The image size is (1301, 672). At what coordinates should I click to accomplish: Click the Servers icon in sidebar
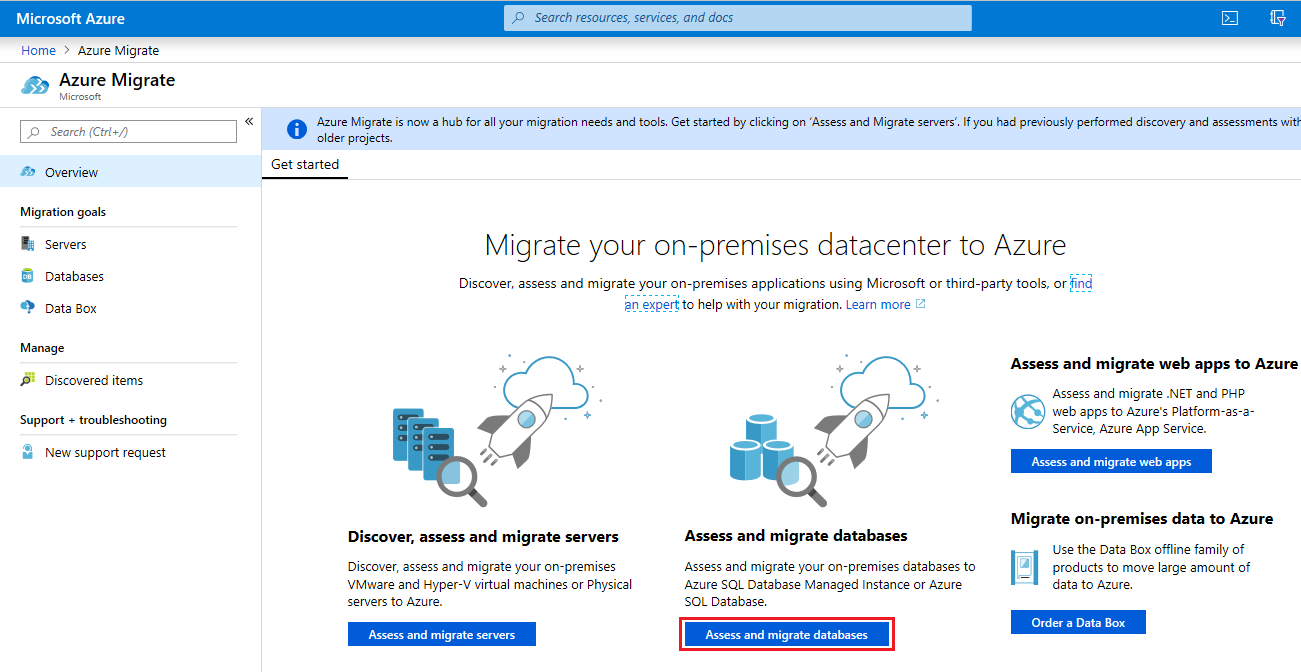coord(28,244)
